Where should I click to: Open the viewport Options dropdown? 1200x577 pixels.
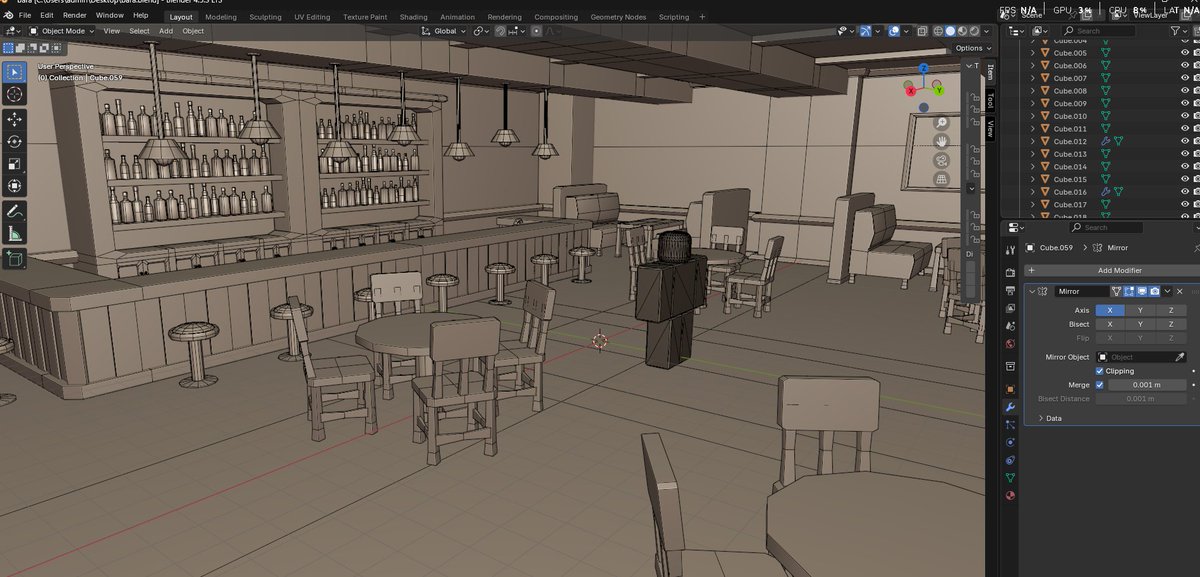(969, 48)
